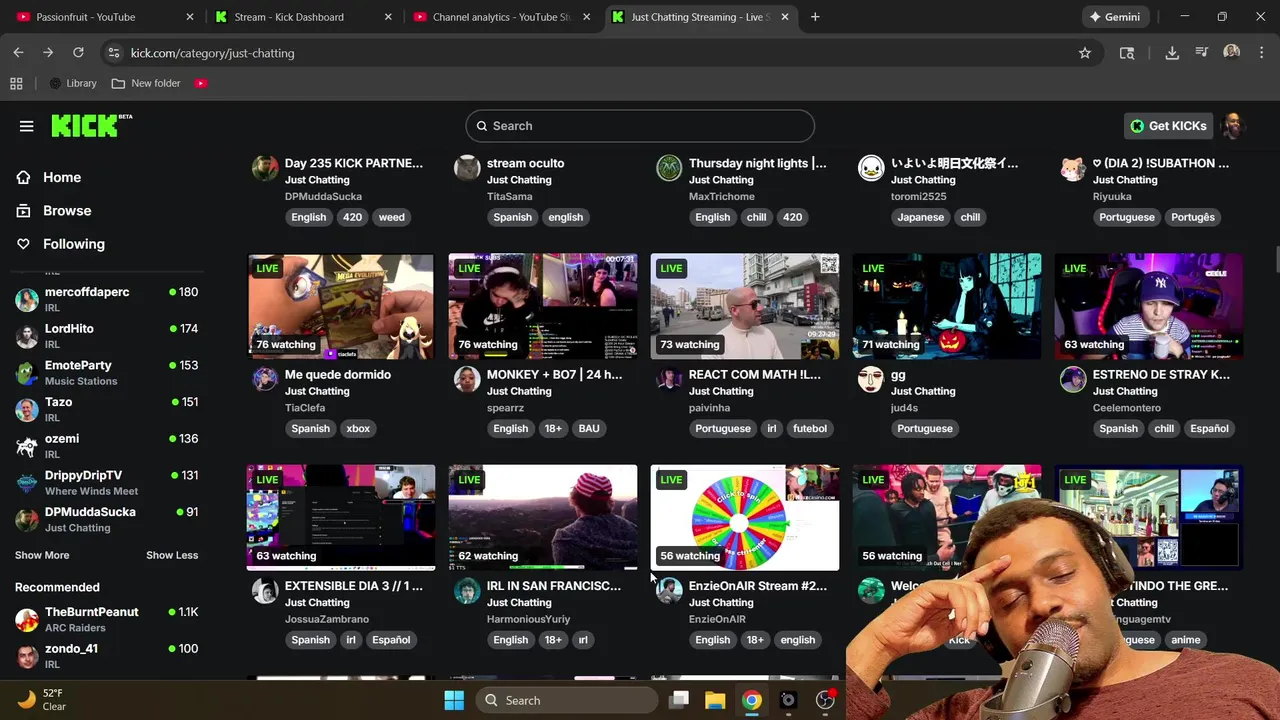Open the Kick hamburger menu
Image resolution: width=1280 pixels, height=720 pixels.
(27, 126)
